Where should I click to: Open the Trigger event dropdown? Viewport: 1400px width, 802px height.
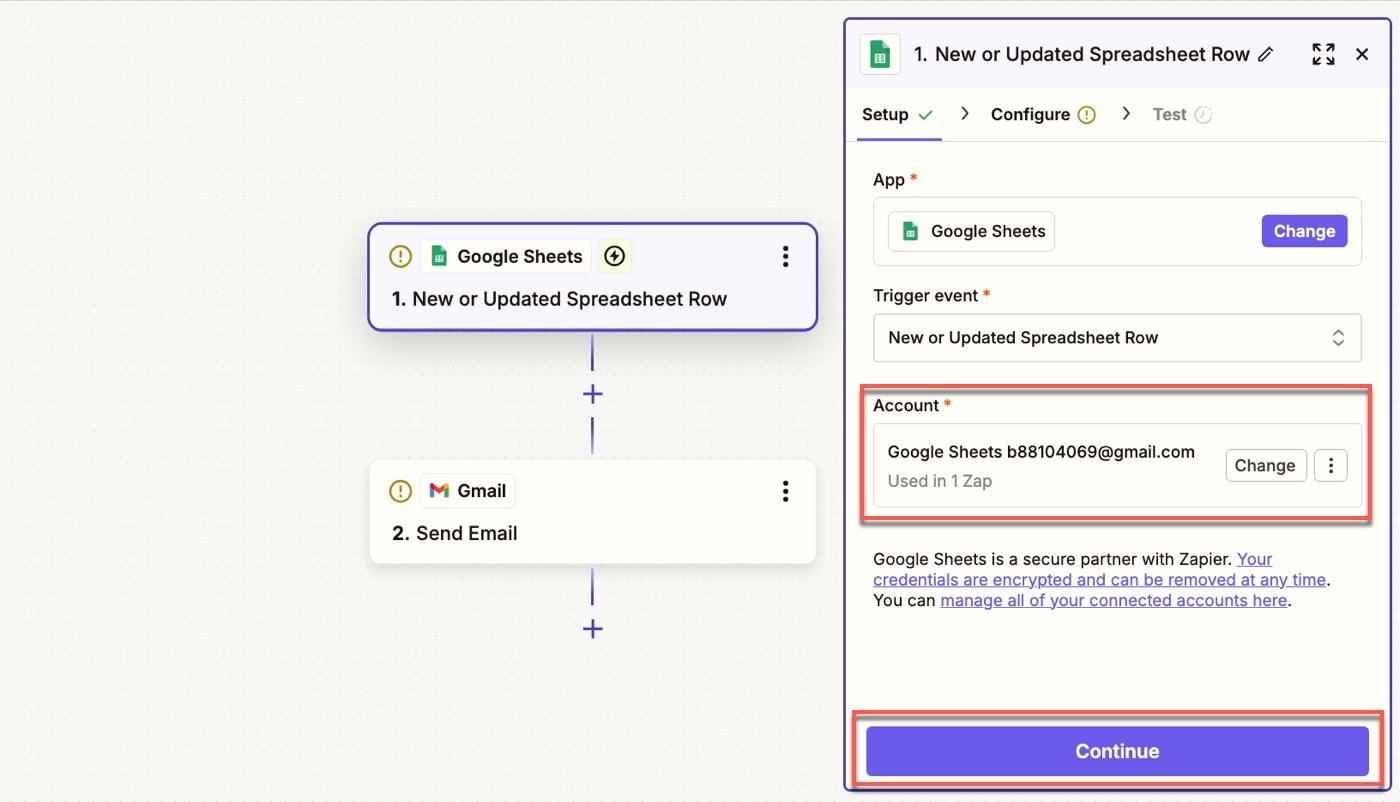point(1117,338)
